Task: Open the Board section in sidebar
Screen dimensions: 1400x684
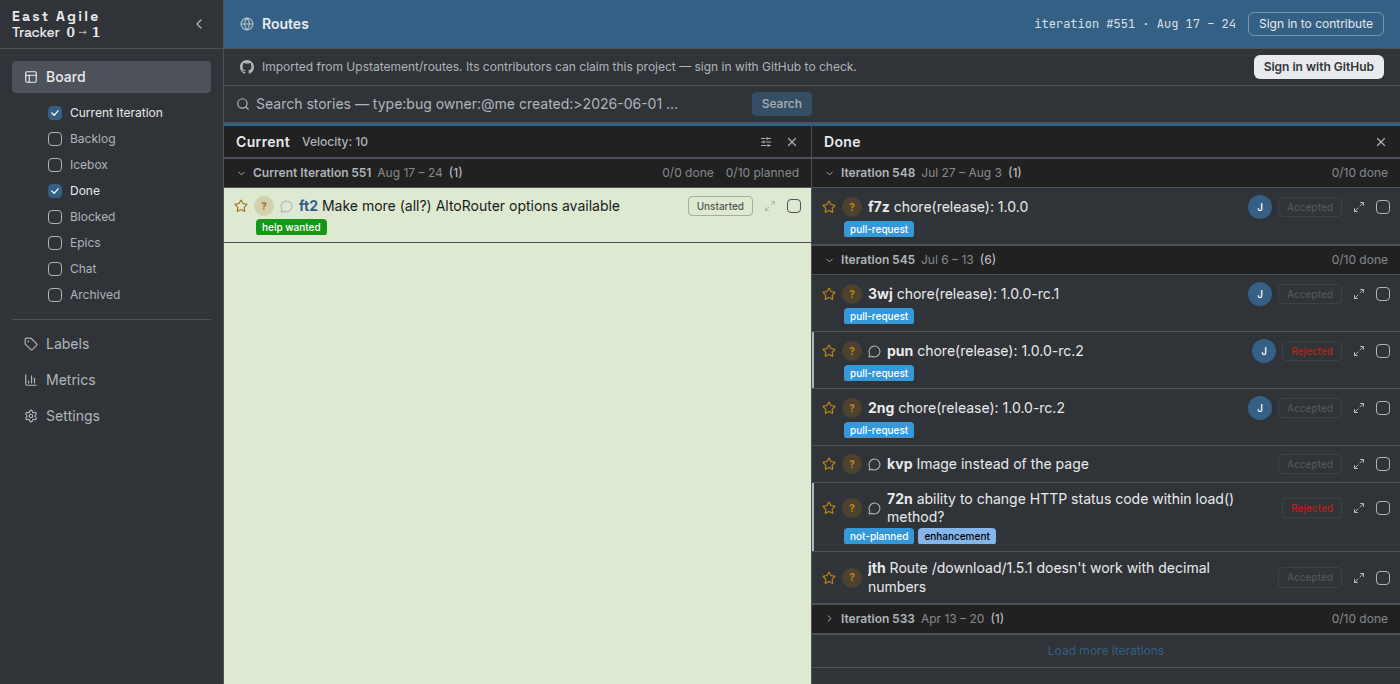Action: (111, 77)
